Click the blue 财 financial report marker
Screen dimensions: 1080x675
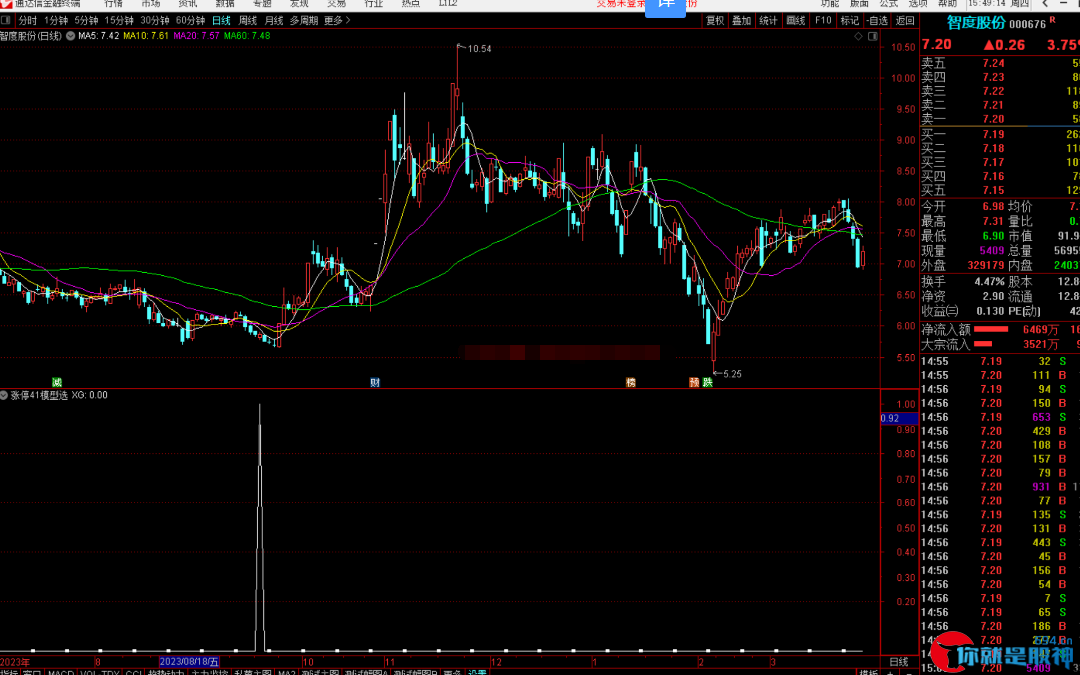coord(375,382)
